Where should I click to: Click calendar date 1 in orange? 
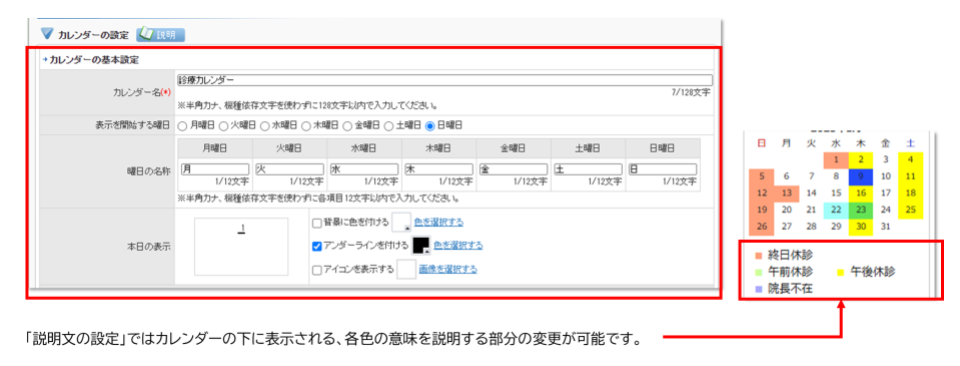tap(836, 160)
